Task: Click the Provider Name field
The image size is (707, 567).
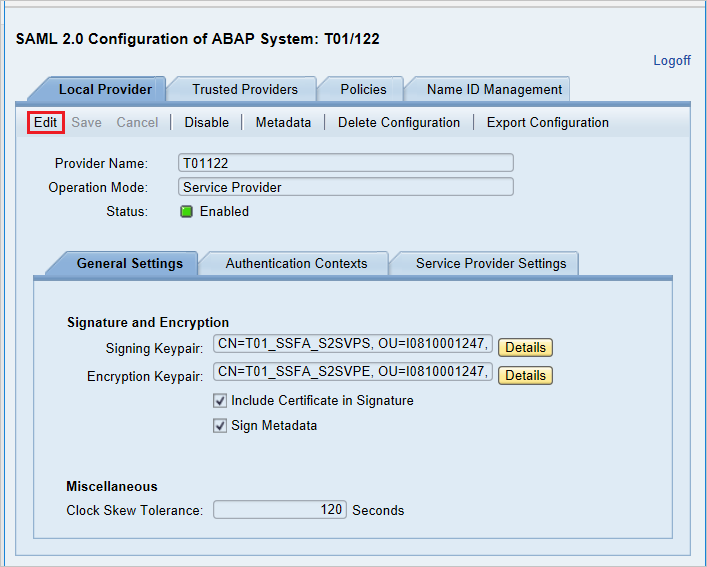Action: click(345, 163)
